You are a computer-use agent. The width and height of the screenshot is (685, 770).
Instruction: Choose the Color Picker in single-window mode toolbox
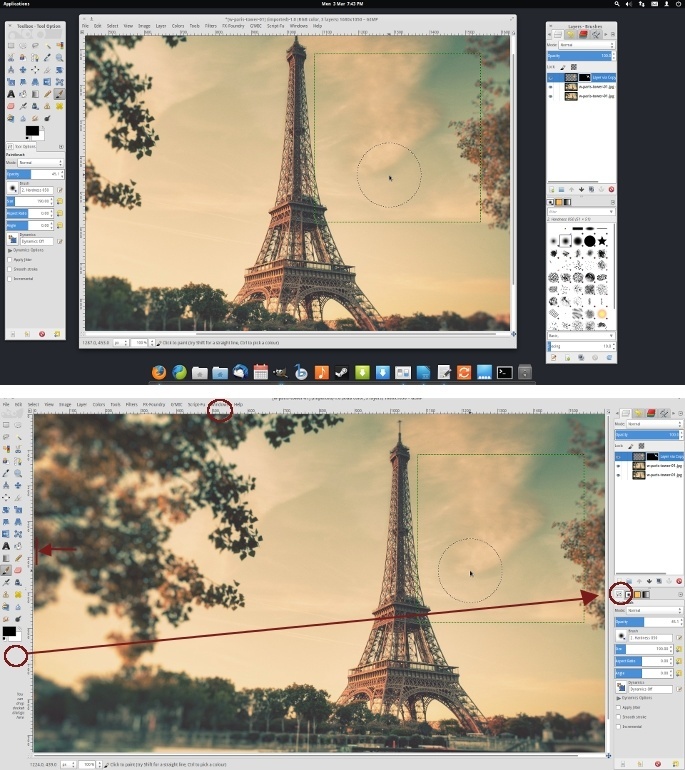tap(6, 473)
